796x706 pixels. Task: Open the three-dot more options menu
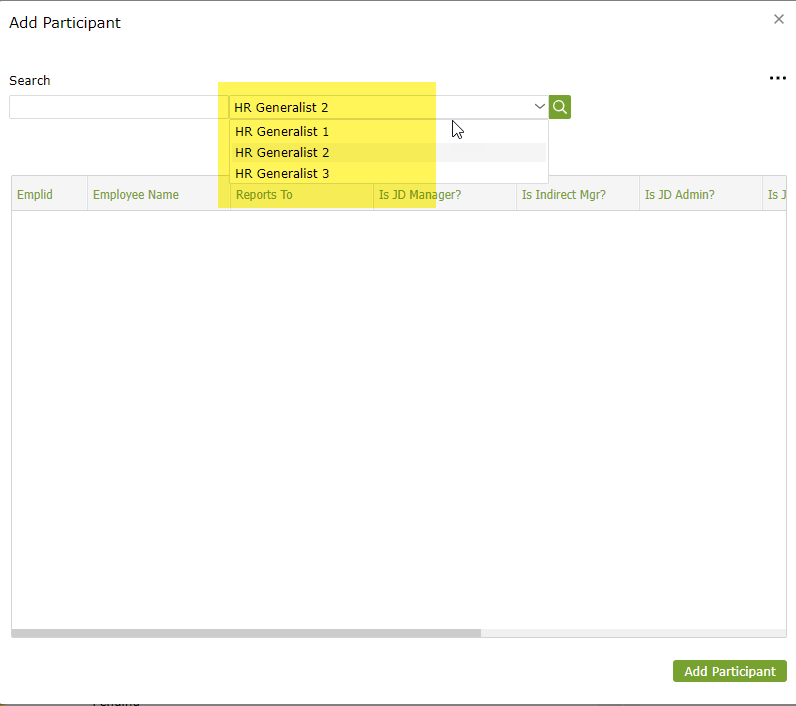pyautogui.click(x=777, y=79)
